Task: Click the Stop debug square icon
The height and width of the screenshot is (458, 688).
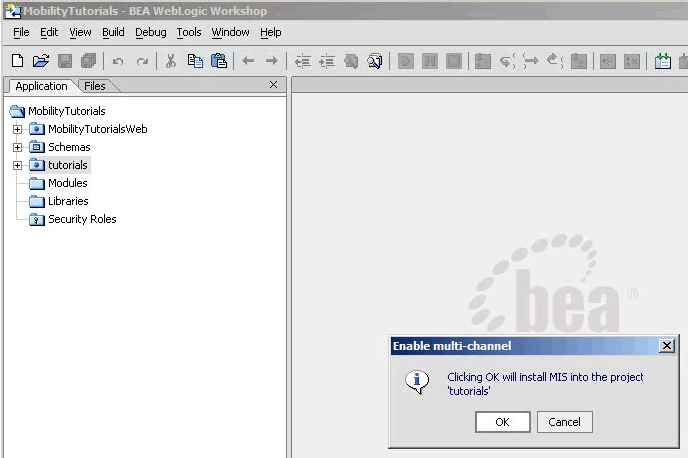Action: point(454,61)
